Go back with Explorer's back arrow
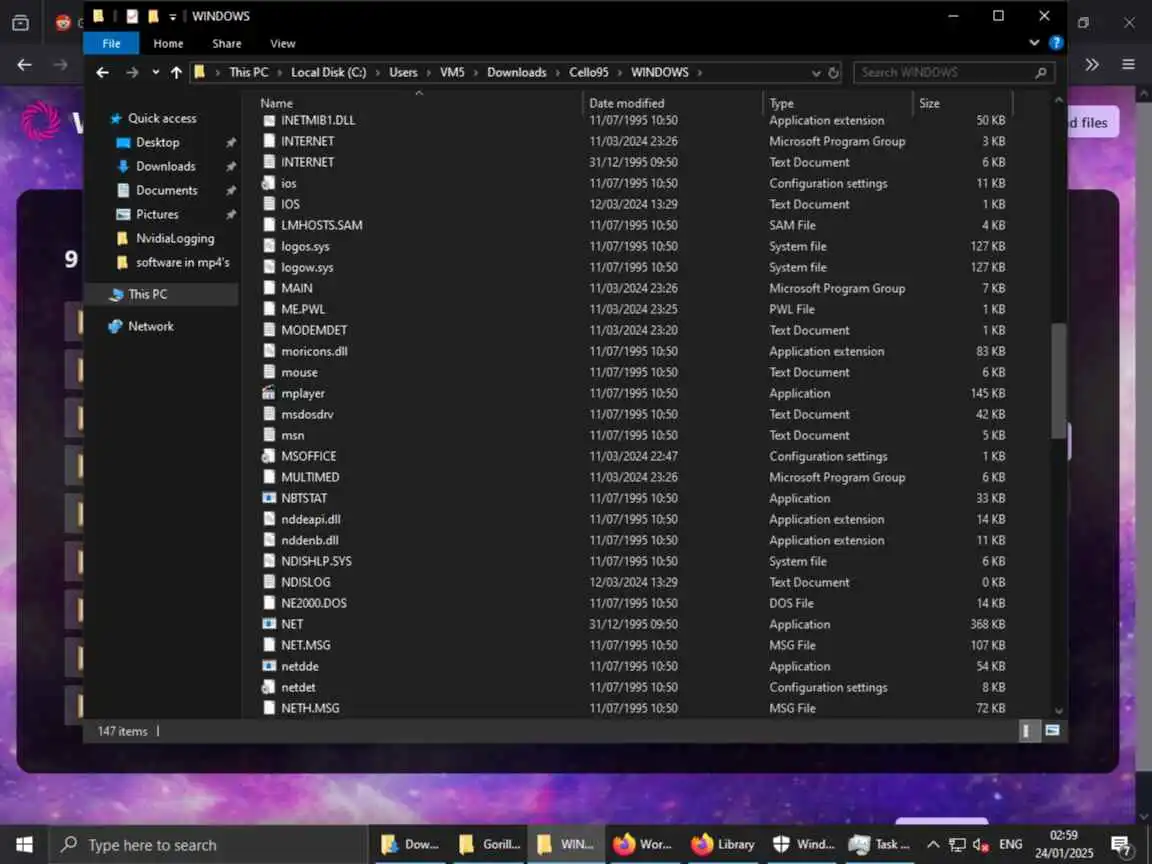1152x864 pixels. click(103, 72)
